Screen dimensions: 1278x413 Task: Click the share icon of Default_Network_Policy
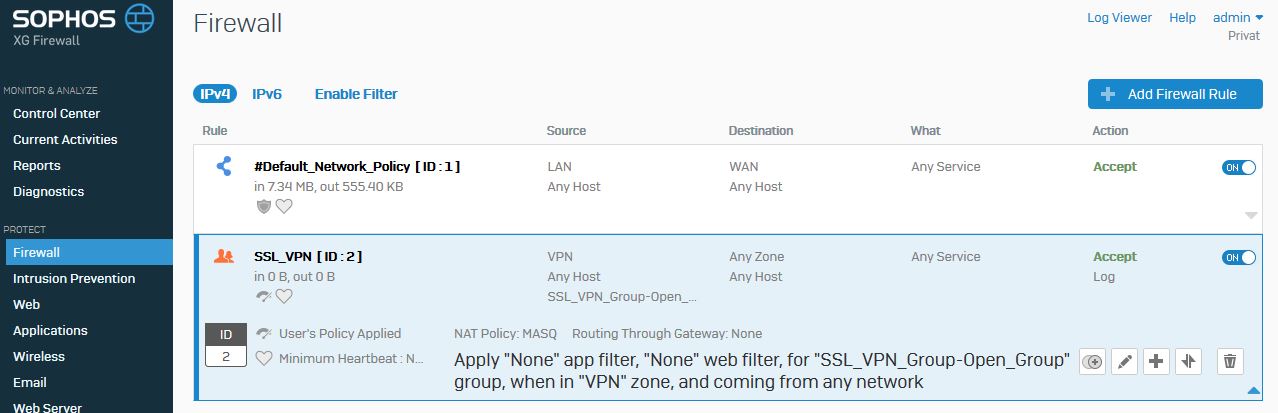click(224, 167)
